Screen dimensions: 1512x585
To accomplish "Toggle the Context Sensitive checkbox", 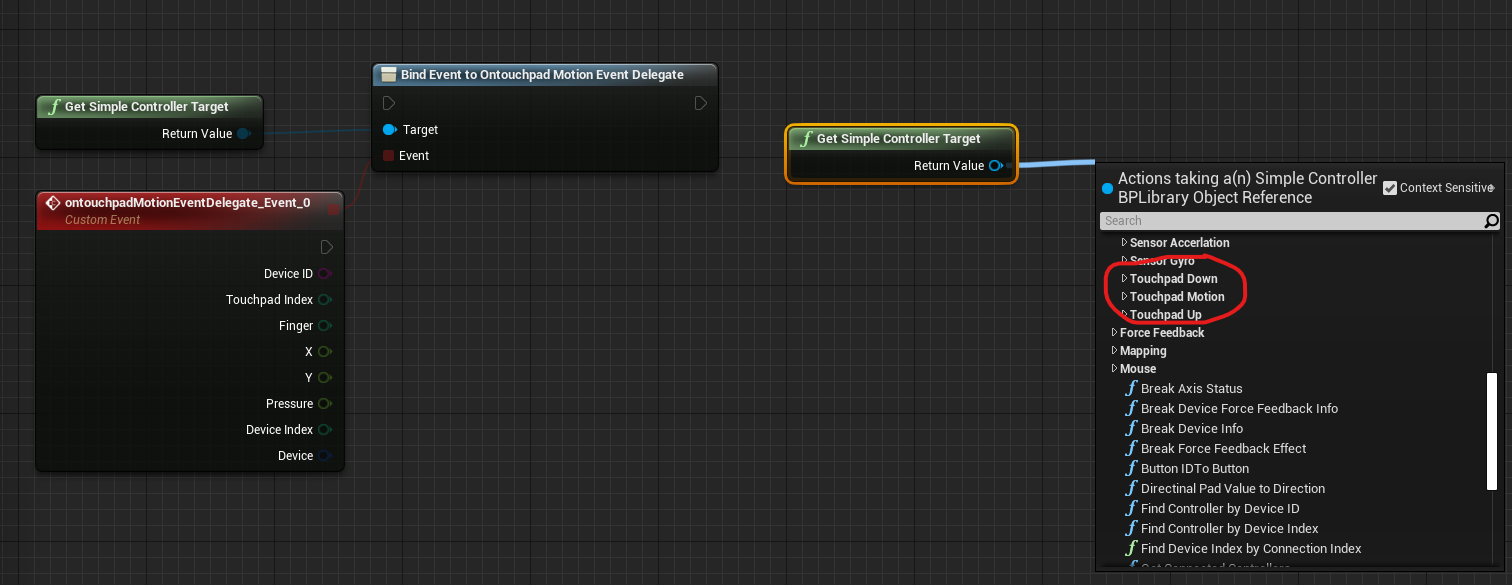I will pos(1390,188).
